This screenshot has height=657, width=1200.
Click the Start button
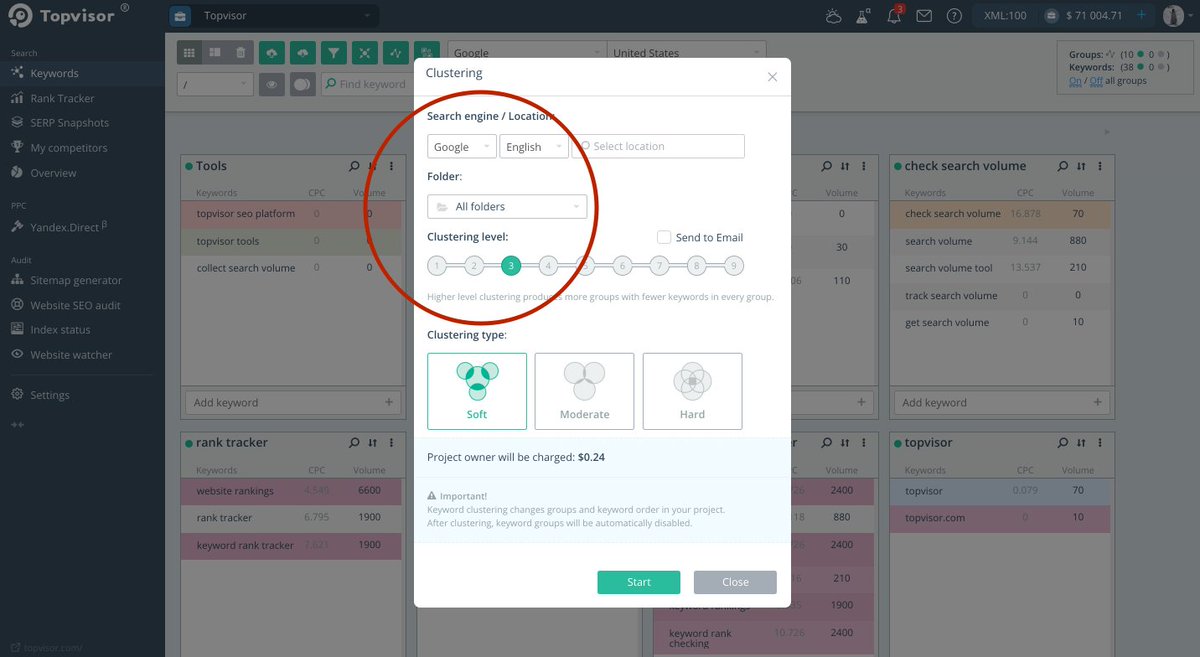point(639,582)
